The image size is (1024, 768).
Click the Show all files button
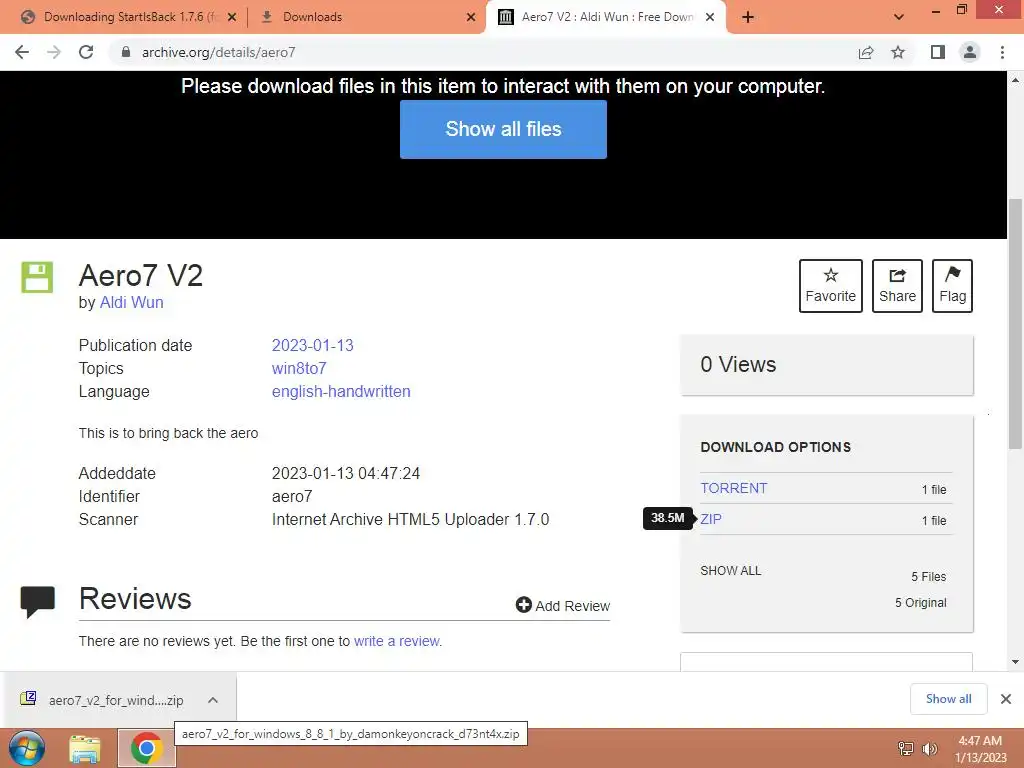click(x=504, y=129)
